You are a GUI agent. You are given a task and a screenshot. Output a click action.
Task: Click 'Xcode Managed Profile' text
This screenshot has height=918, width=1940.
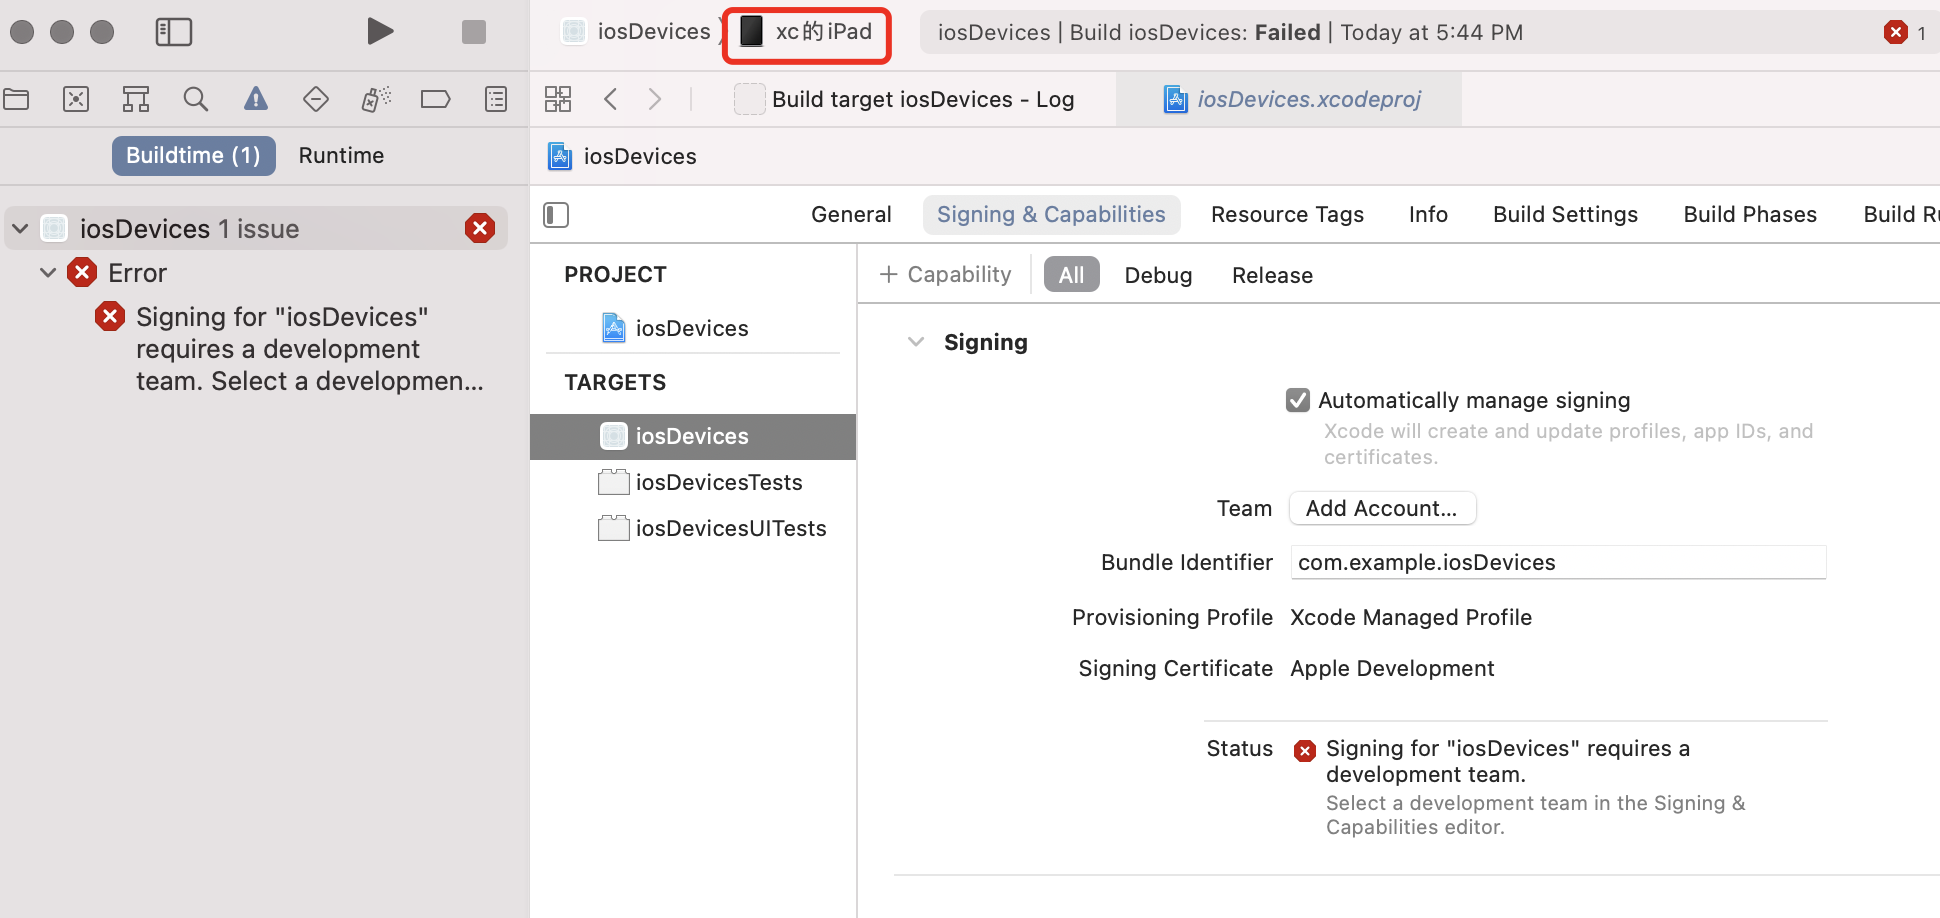click(x=1411, y=618)
